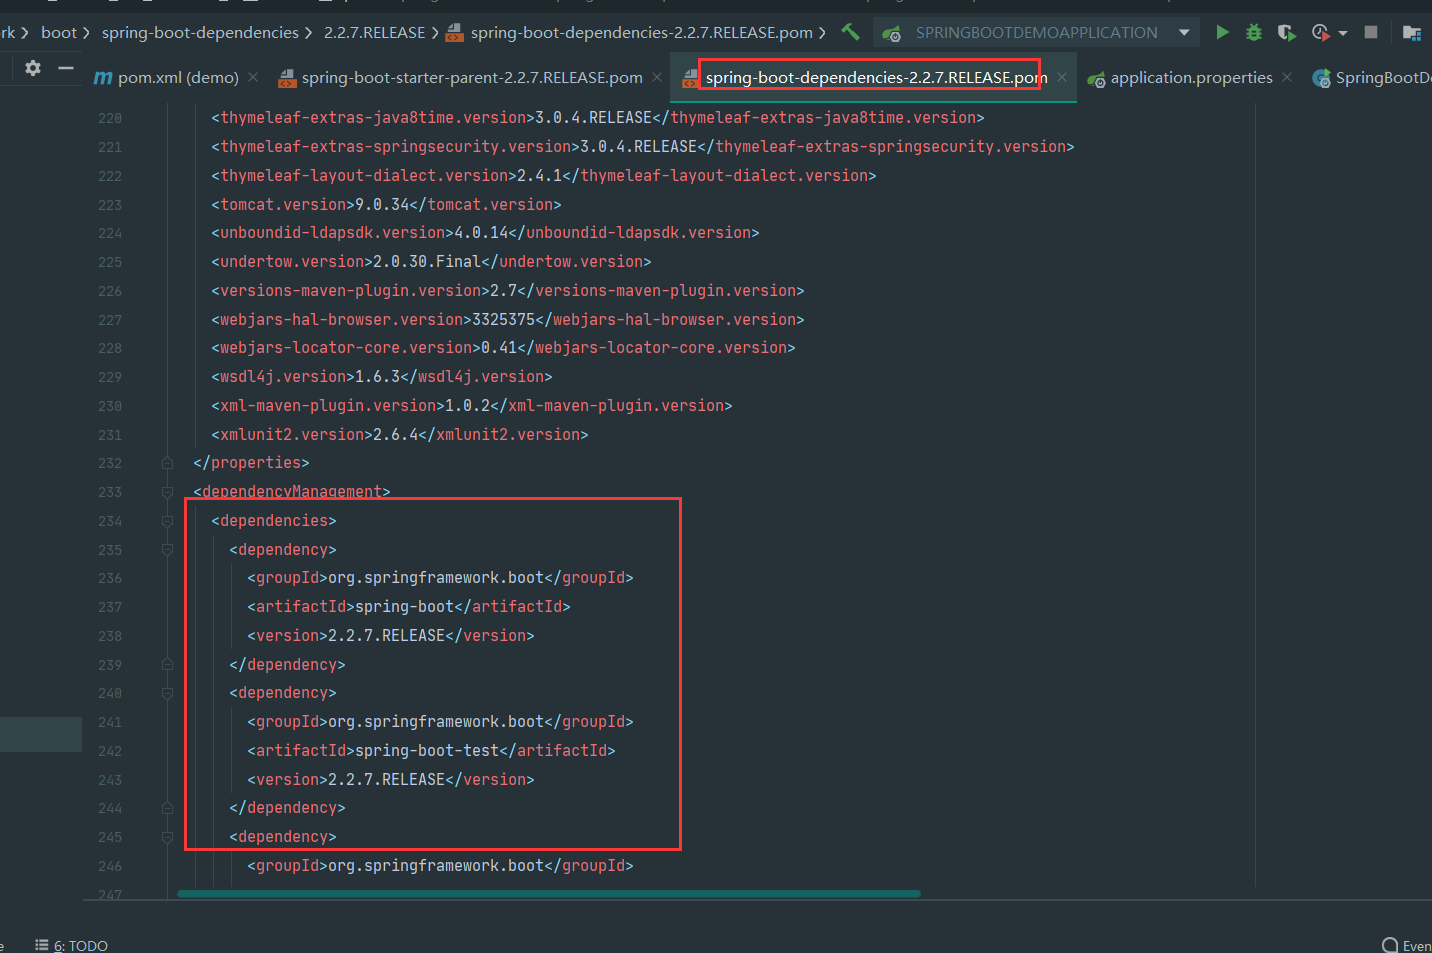This screenshot has width=1432, height=953.
Task: Click the profiler run icon
Action: [x=1320, y=32]
